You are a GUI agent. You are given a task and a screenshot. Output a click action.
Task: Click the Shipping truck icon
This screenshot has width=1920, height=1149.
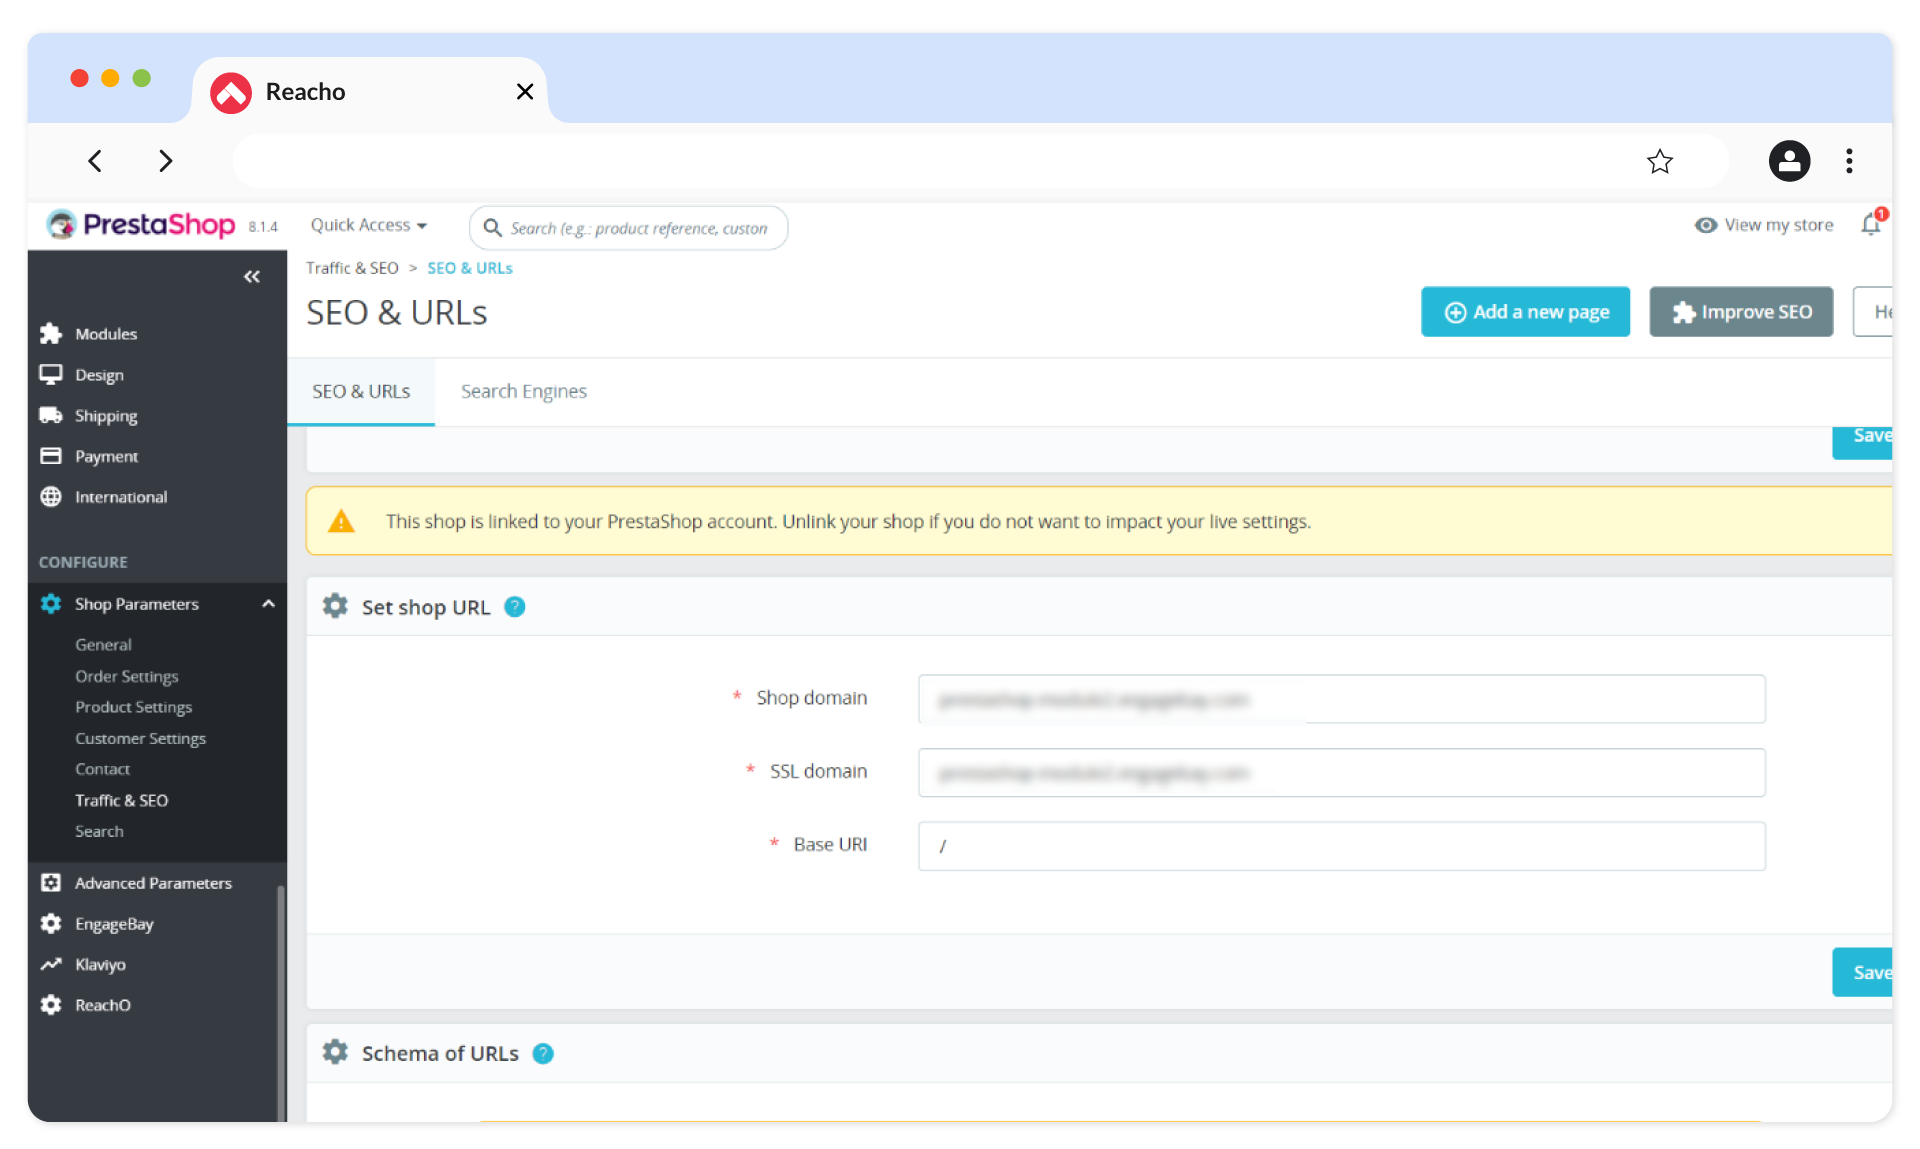(51, 415)
